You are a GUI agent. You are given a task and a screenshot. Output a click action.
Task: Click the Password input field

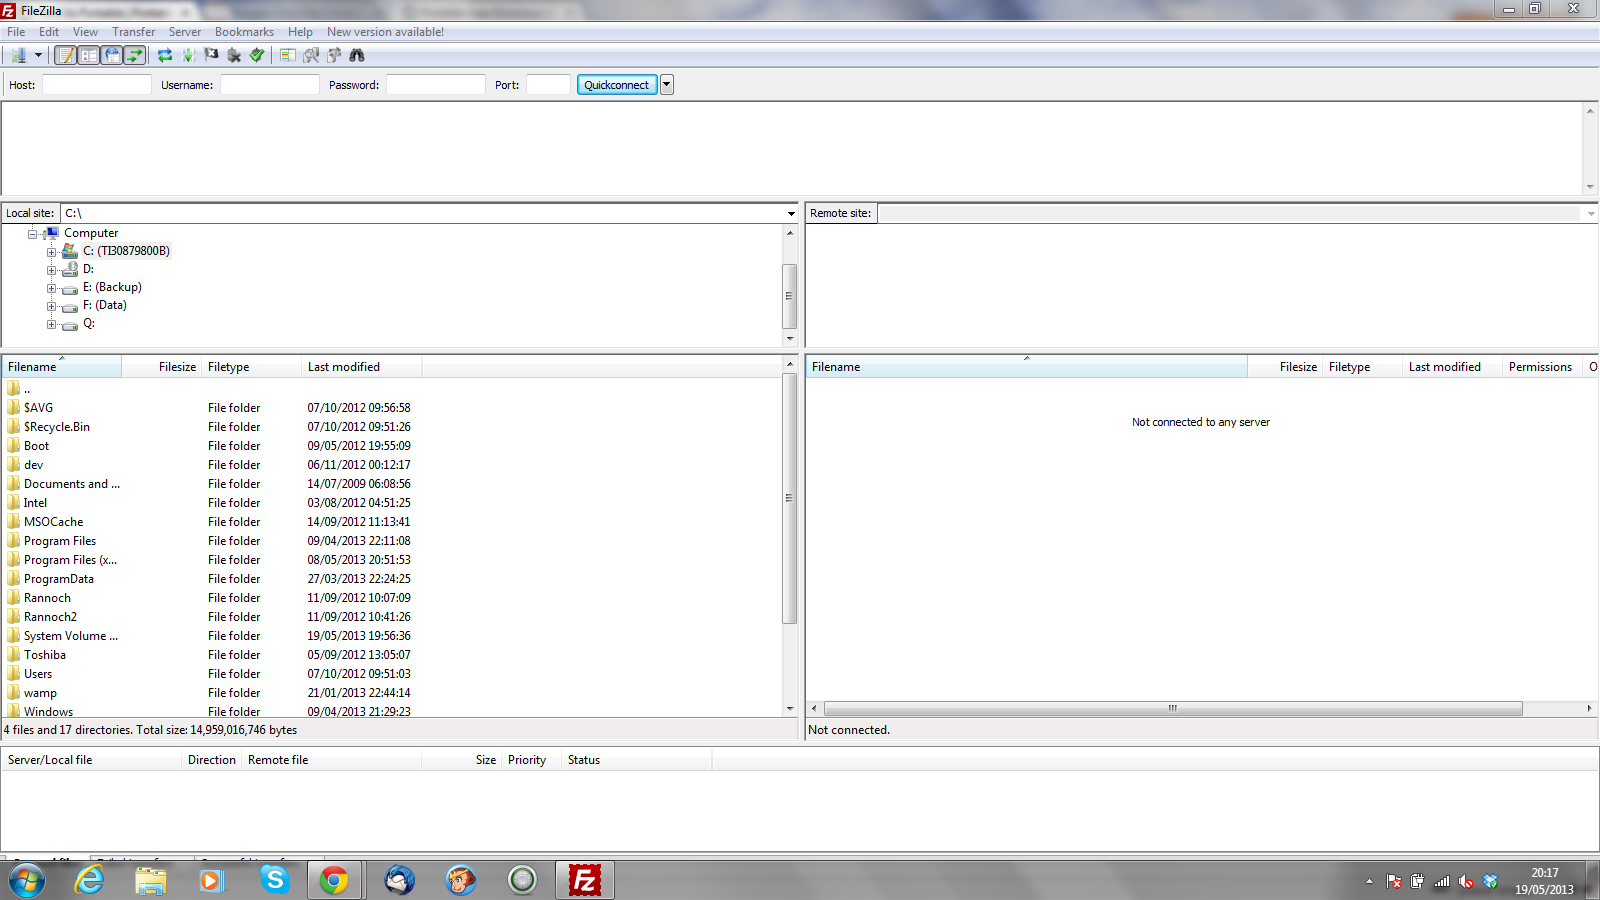(436, 85)
